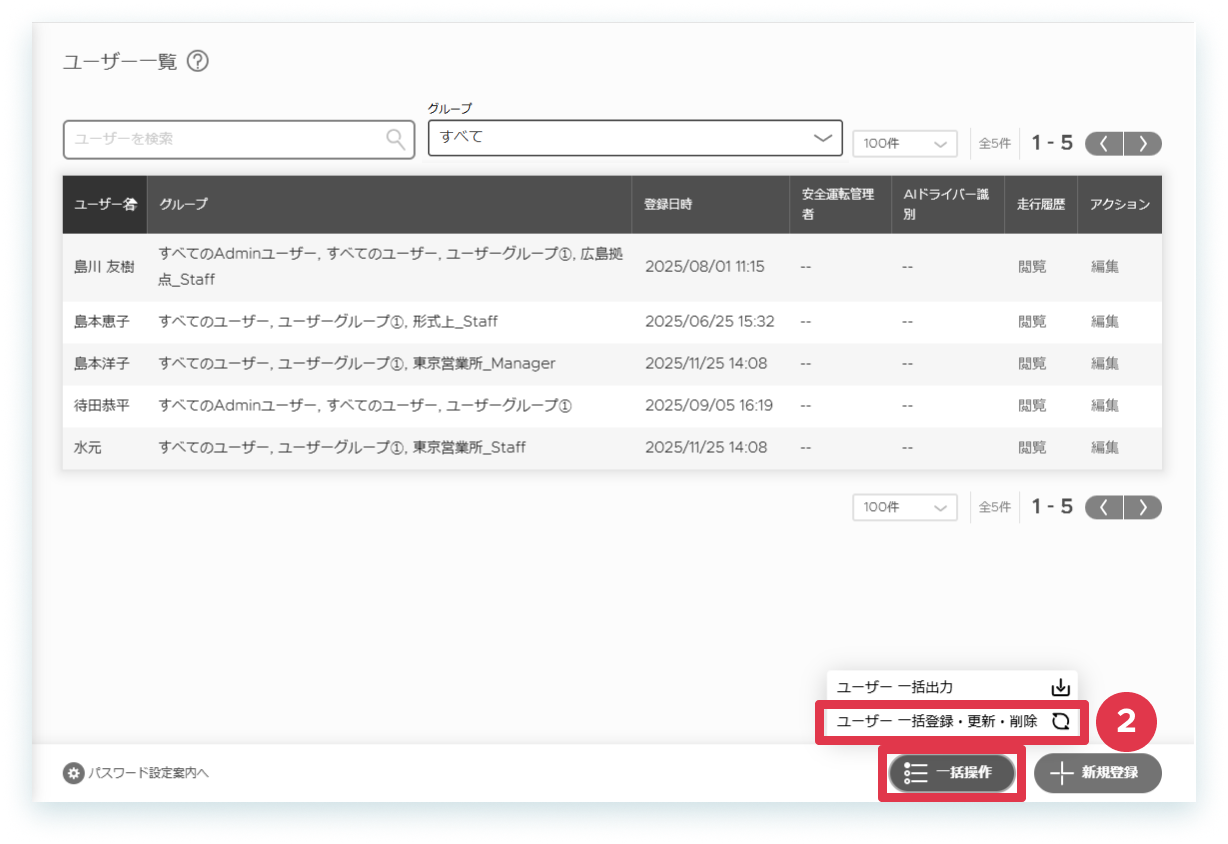The image size is (1228, 844).
Task: Click 編集 for 島本恵子
Action: 1105,322
